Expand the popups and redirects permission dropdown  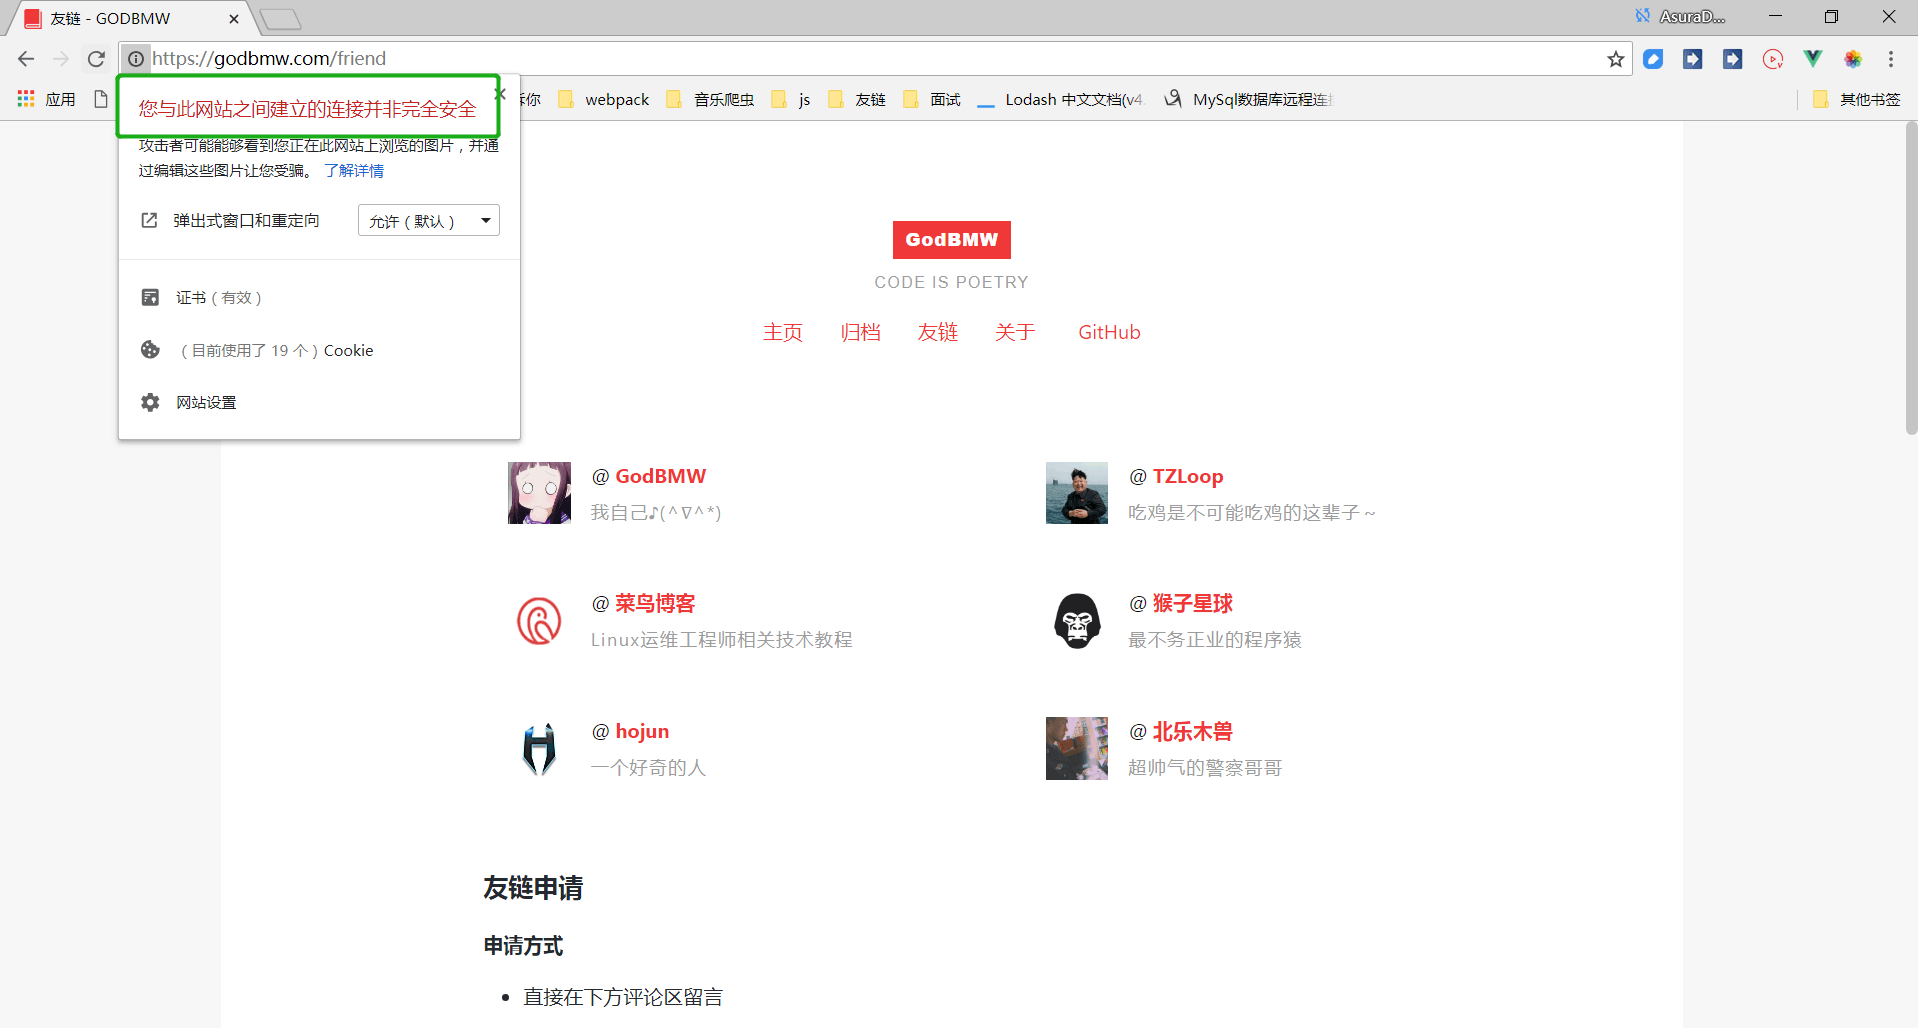coord(428,221)
